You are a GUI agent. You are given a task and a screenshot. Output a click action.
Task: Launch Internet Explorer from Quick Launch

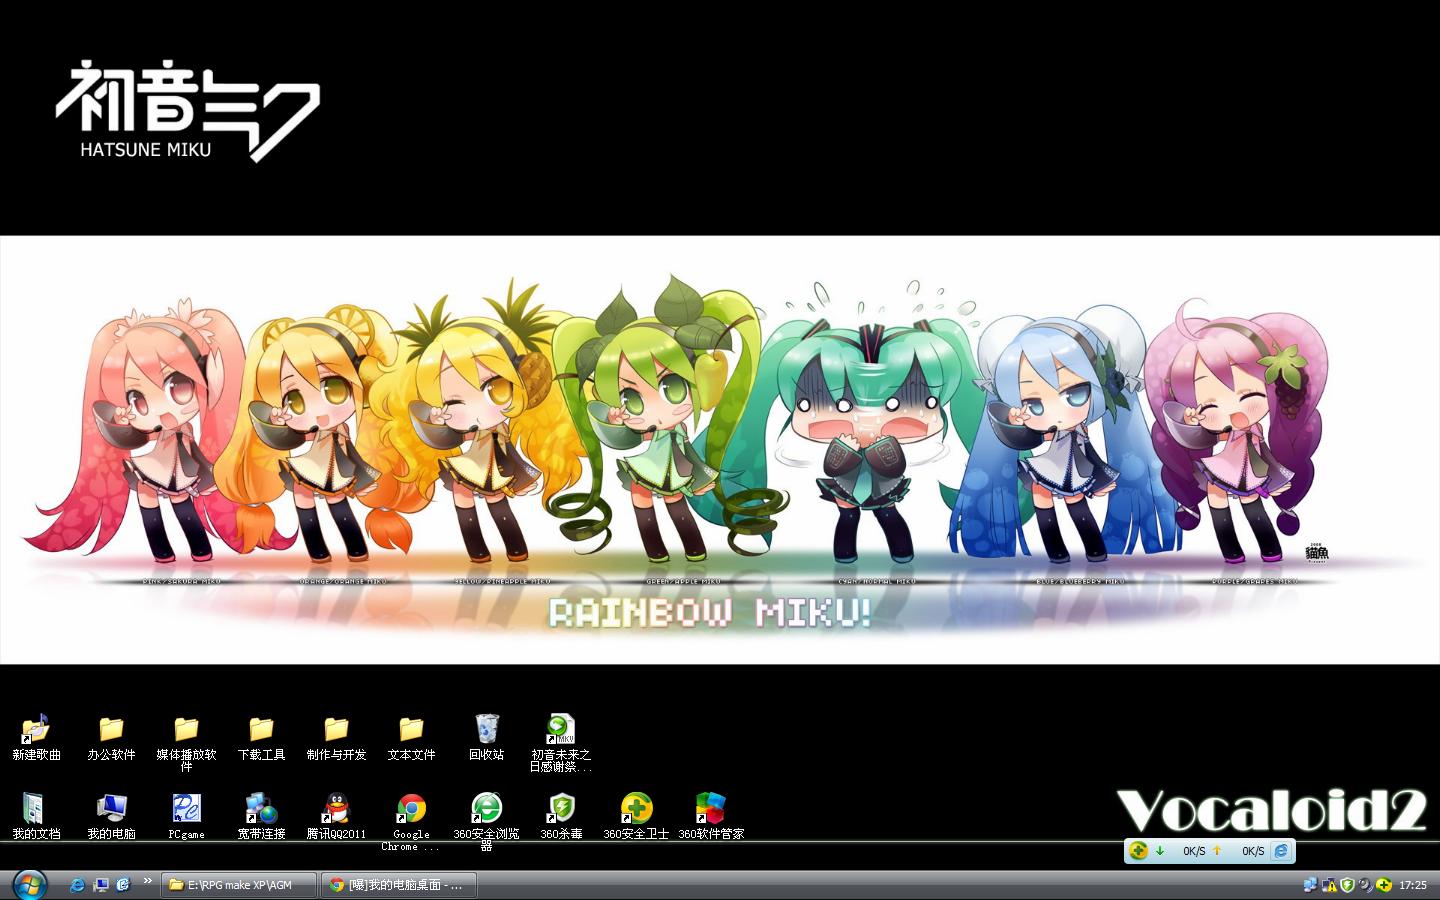pyautogui.click(x=77, y=885)
